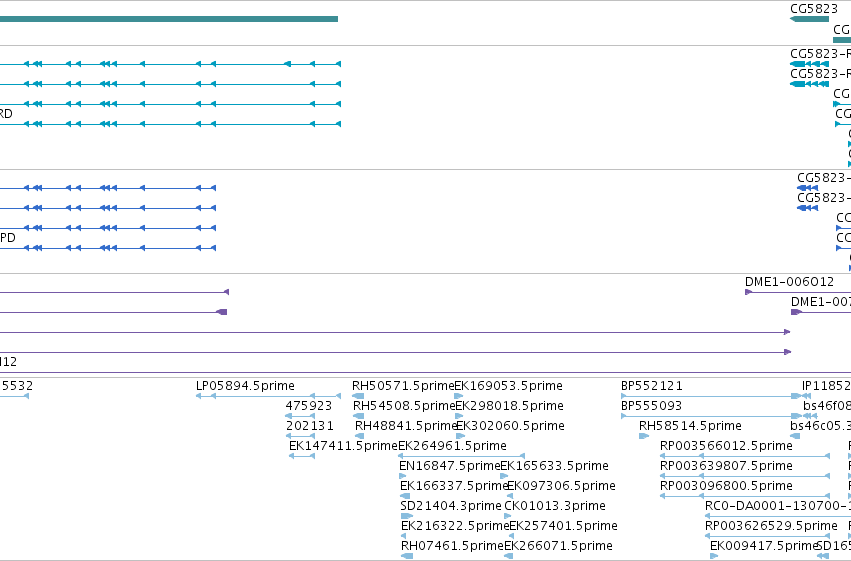Select the spliced alignment beneath EK264961.5prime
851x561 pixels.
[461, 456]
